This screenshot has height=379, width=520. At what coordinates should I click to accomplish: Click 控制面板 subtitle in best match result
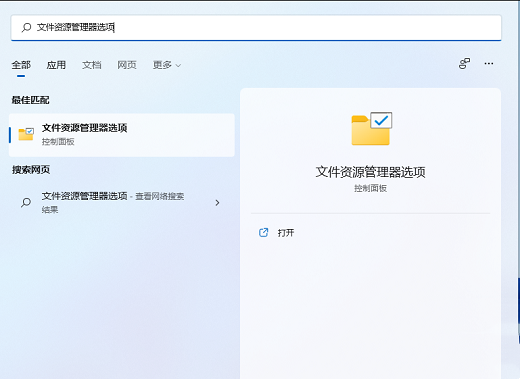[58, 142]
